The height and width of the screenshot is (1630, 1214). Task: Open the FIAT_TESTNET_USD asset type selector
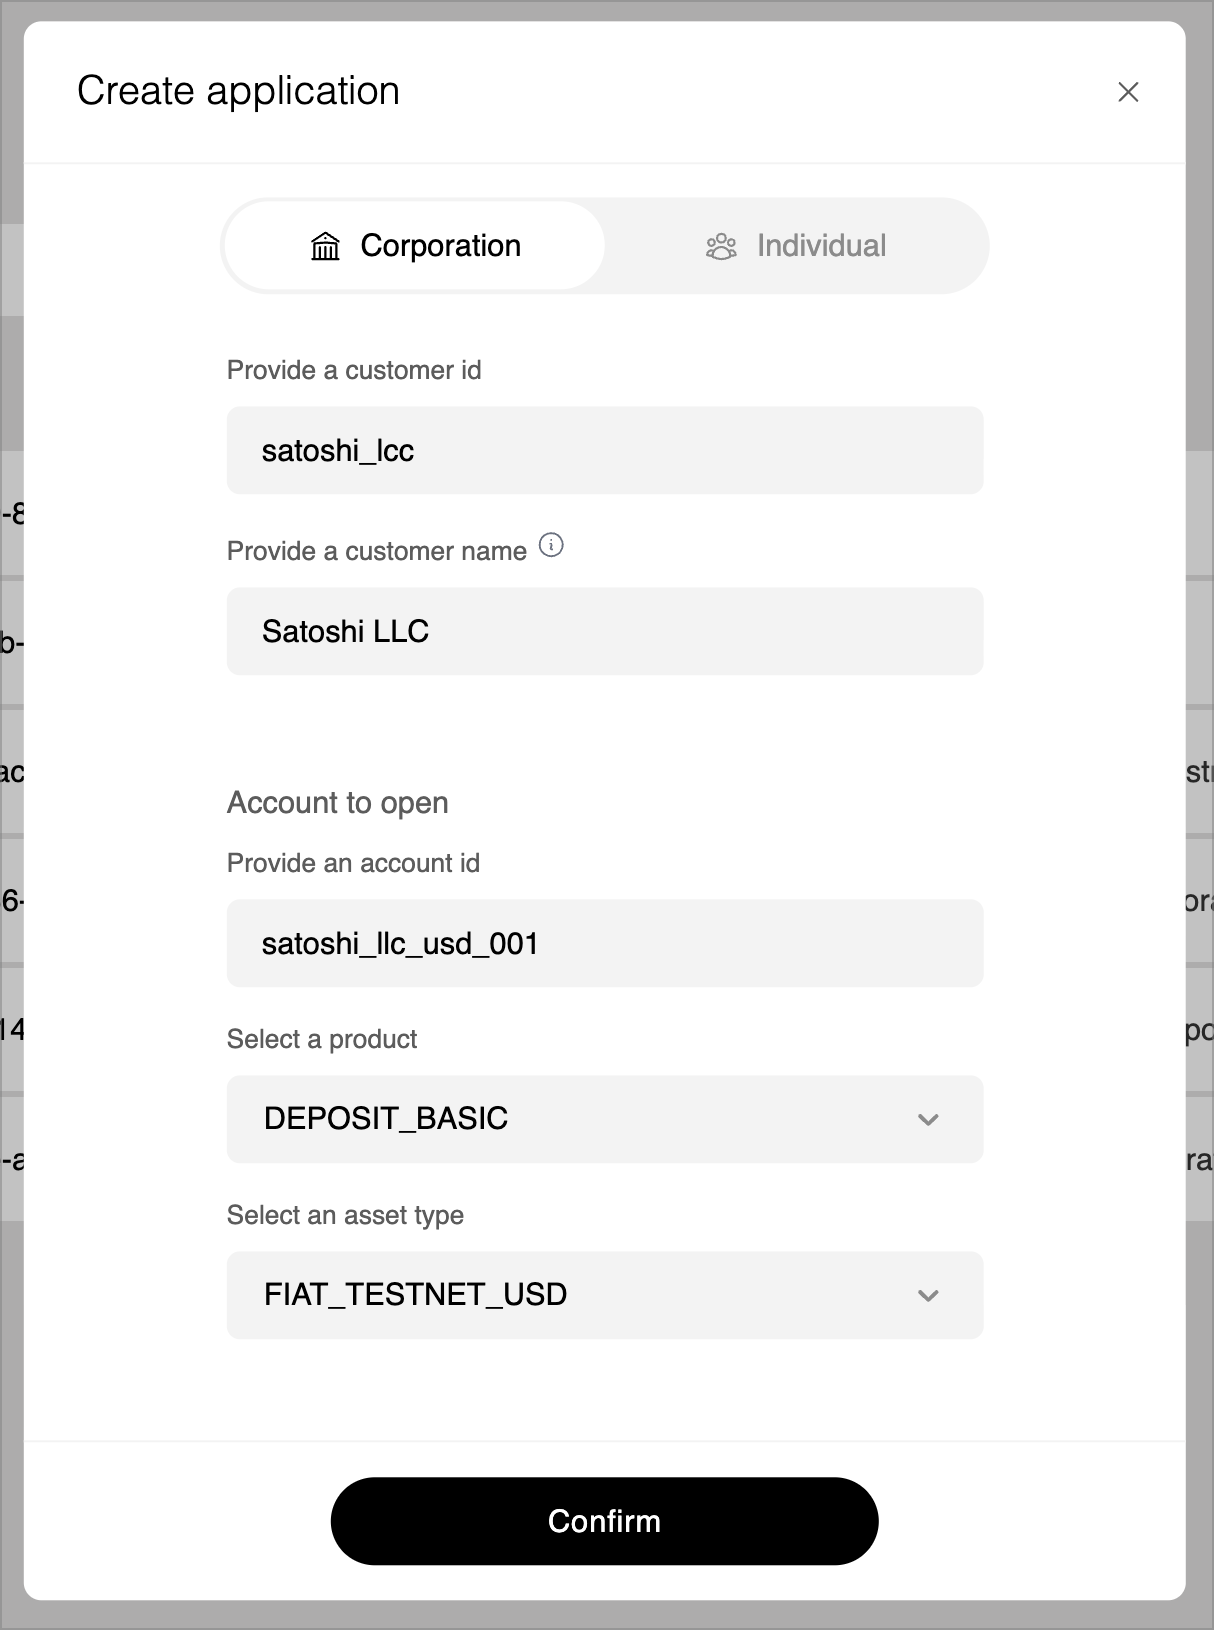tap(605, 1295)
